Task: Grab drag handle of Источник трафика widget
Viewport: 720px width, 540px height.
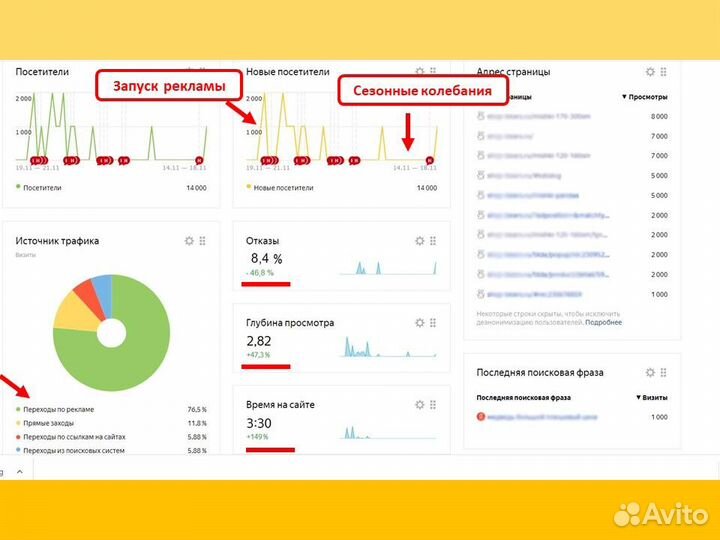Action: tap(203, 241)
